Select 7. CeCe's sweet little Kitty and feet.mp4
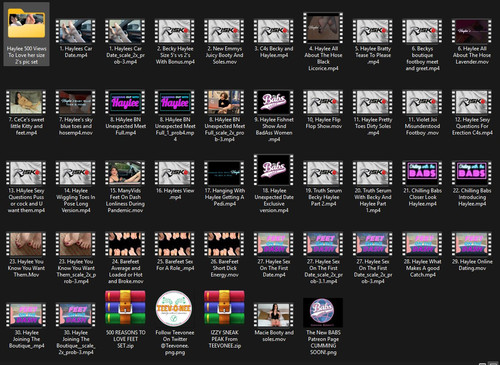The height and width of the screenshot is (365, 500). coord(26,102)
